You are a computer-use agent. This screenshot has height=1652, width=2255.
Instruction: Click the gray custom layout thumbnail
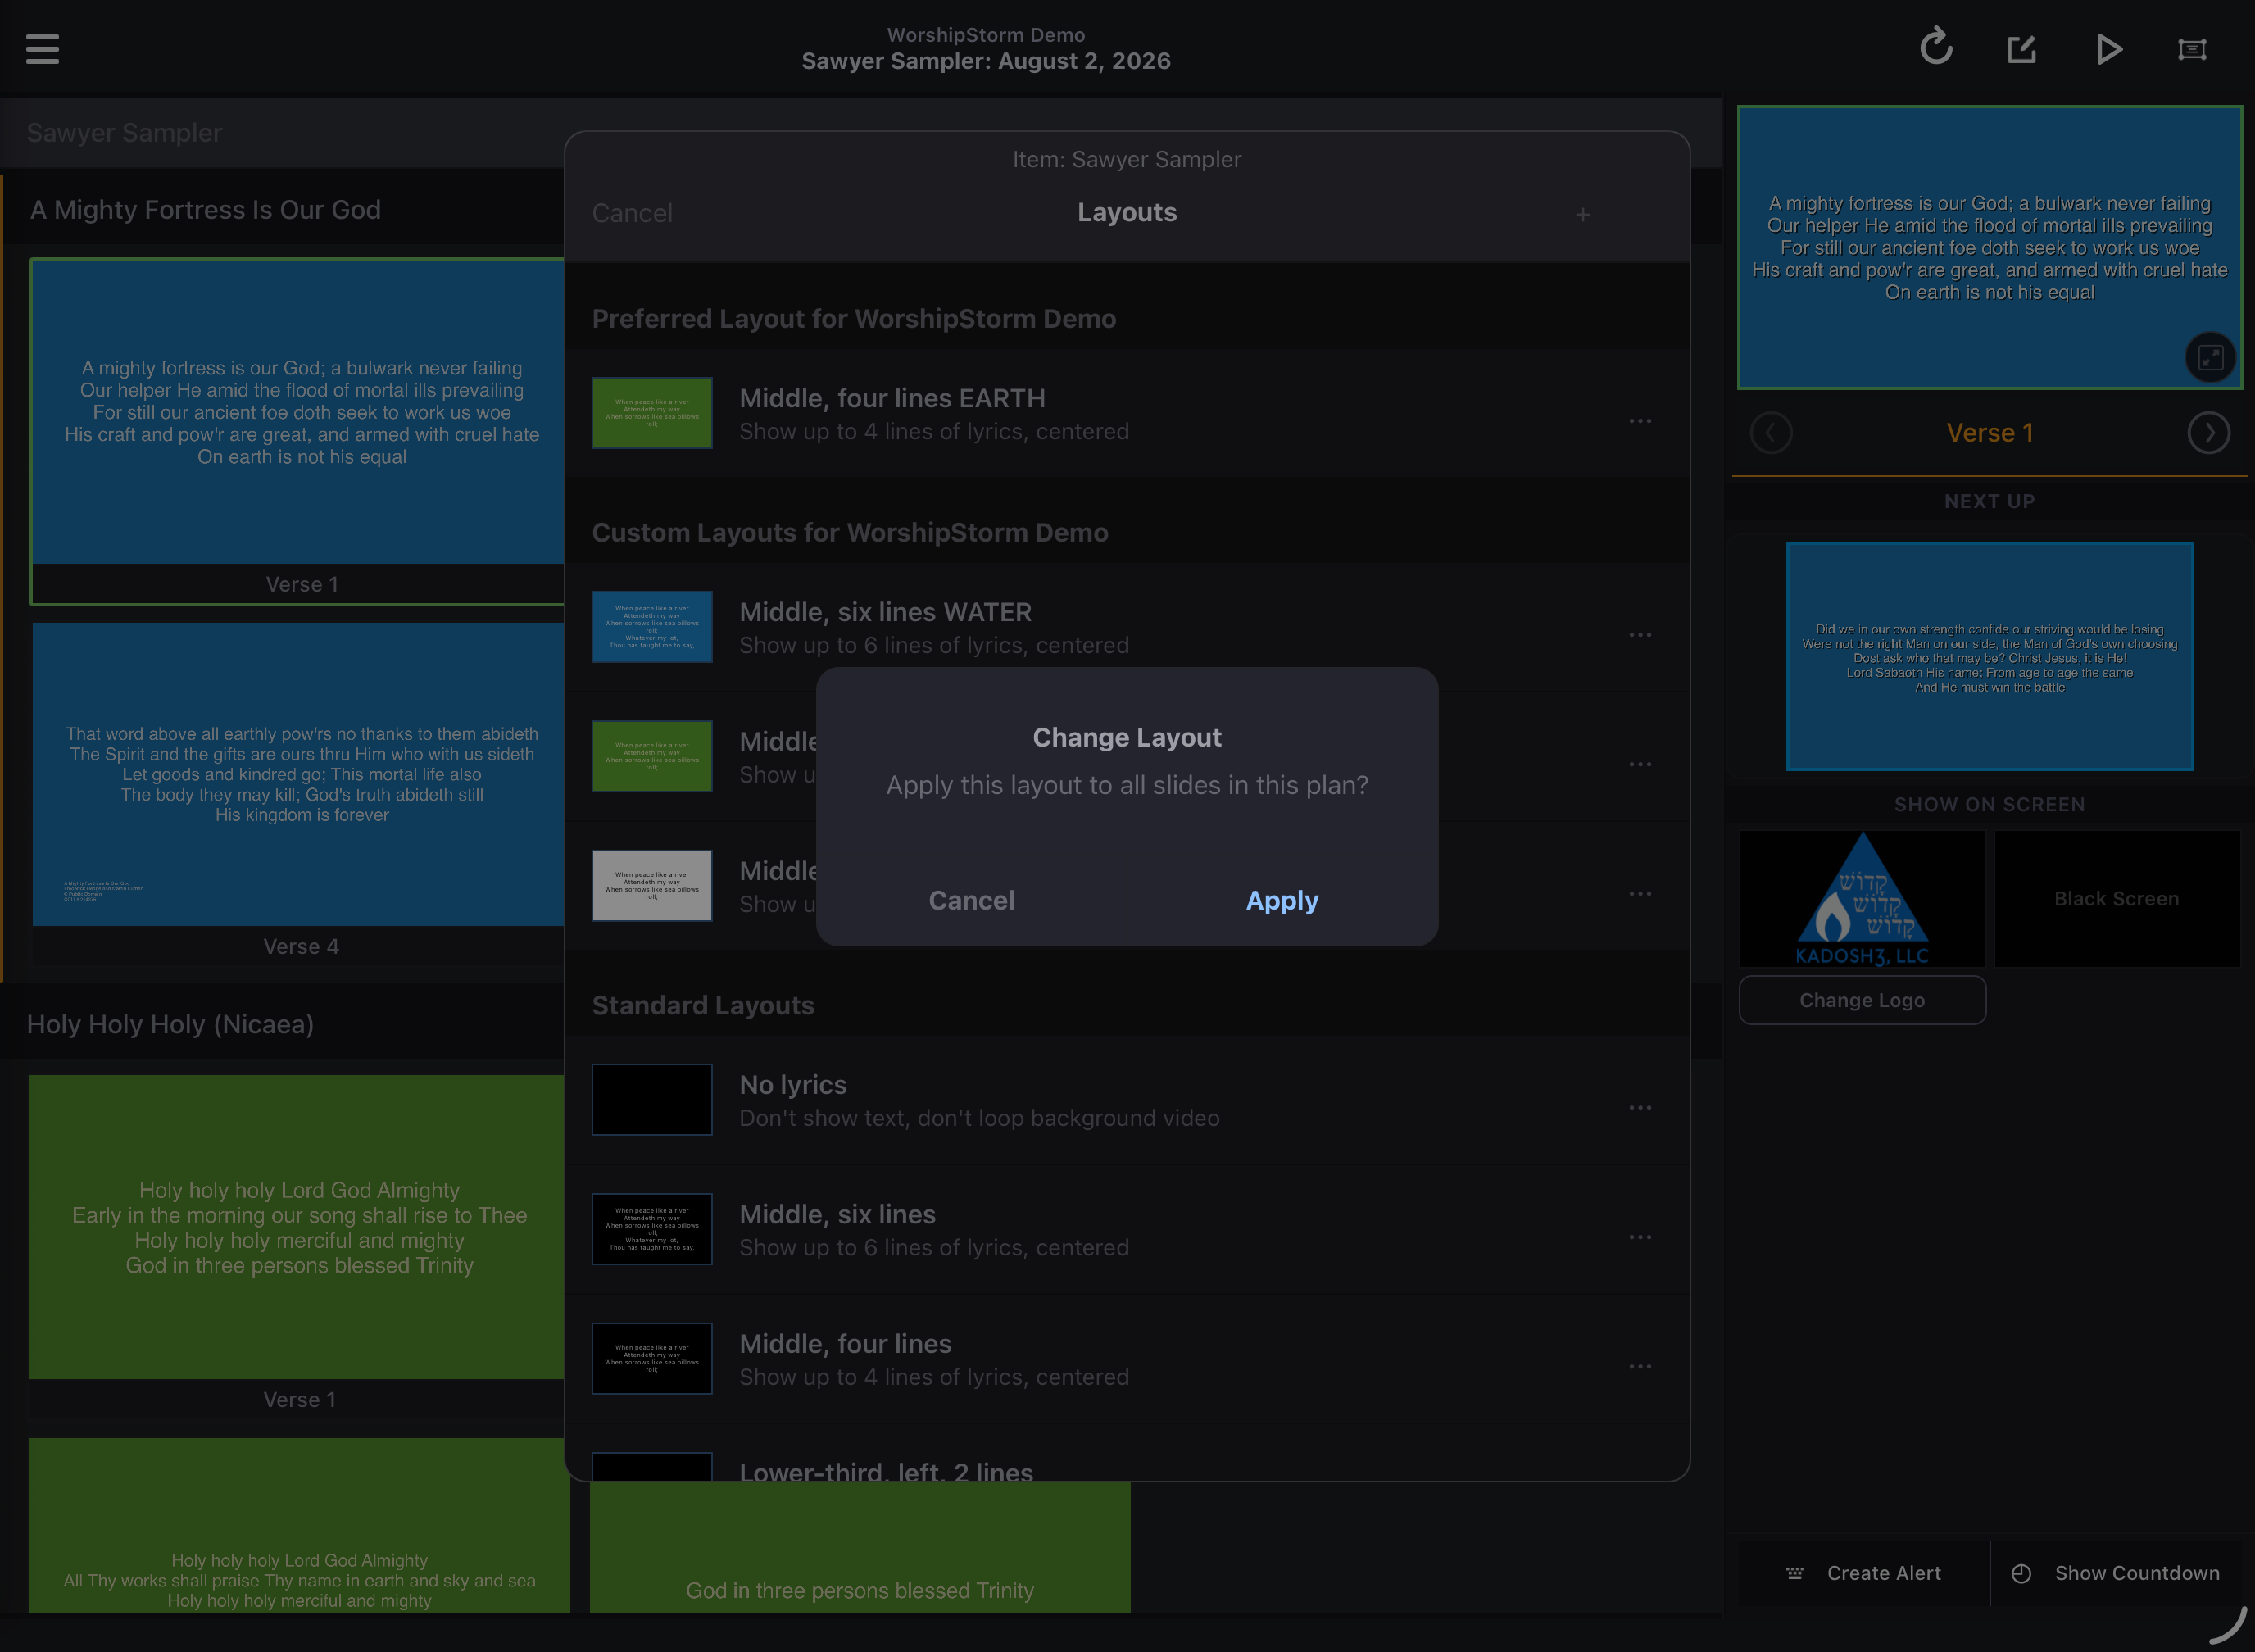[x=652, y=886]
